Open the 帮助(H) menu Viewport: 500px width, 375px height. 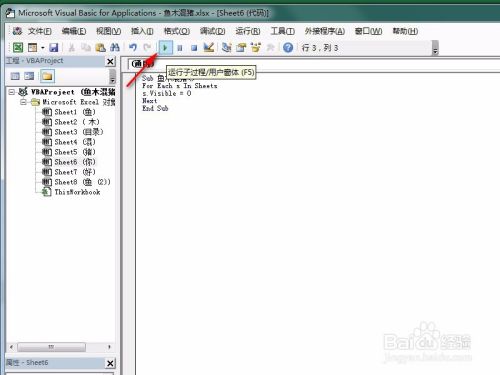coord(405,31)
